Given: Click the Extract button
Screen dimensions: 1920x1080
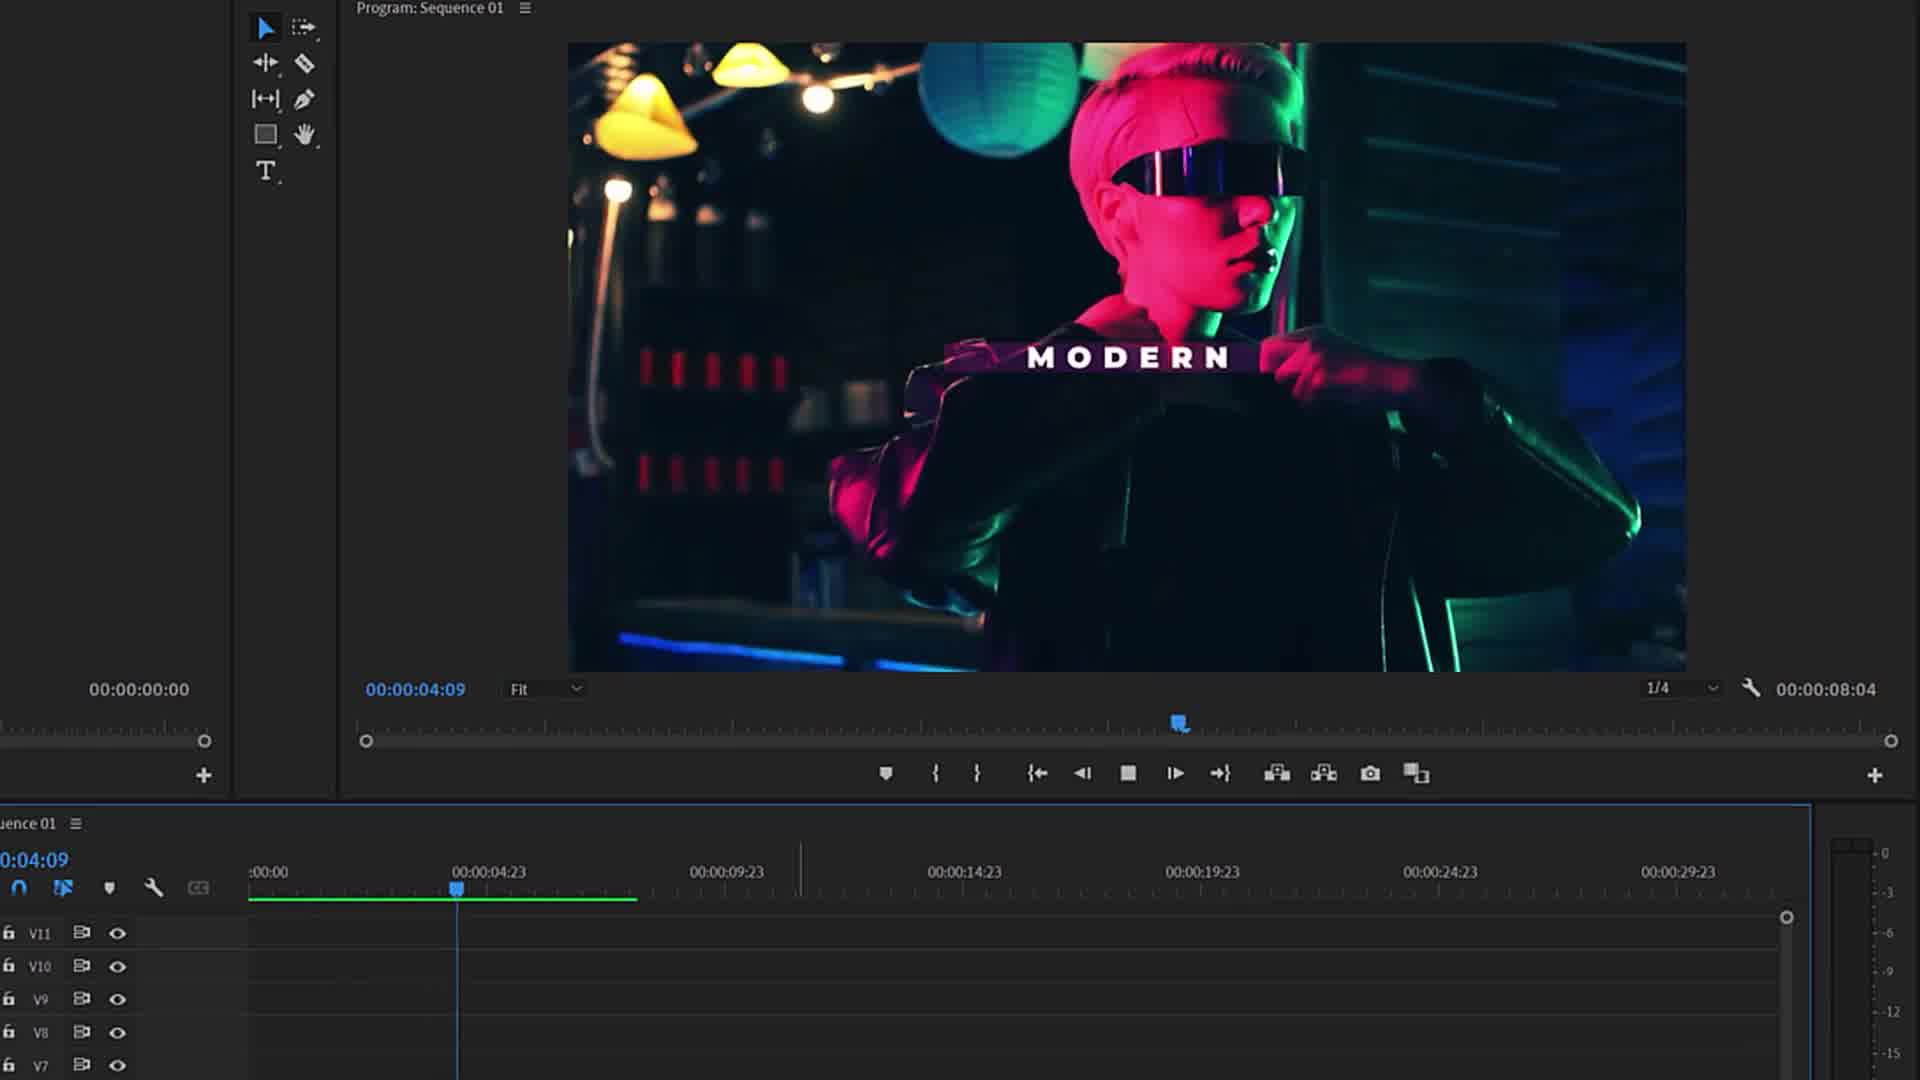Looking at the screenshot, I should pyautogui.click(x=1324, y=773).
